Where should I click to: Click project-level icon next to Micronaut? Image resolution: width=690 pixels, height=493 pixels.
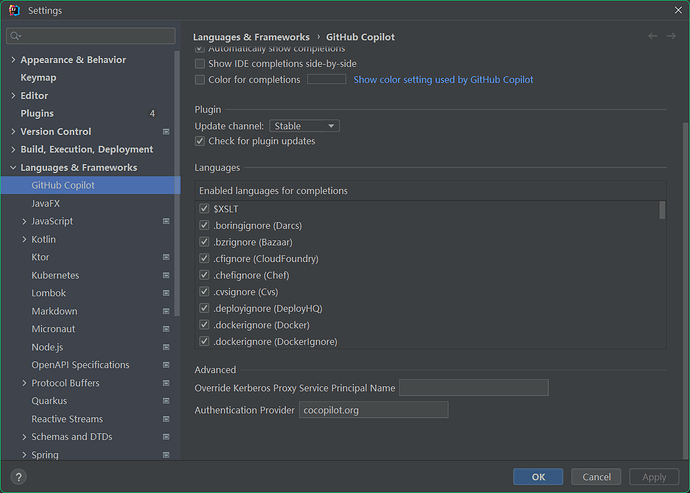(x=166, y=329)
